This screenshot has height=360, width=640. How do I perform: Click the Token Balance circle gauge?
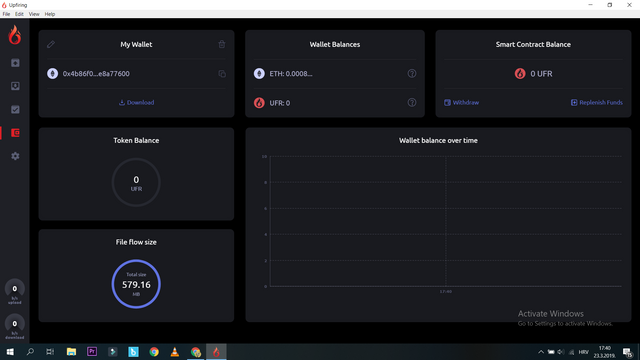136,182
